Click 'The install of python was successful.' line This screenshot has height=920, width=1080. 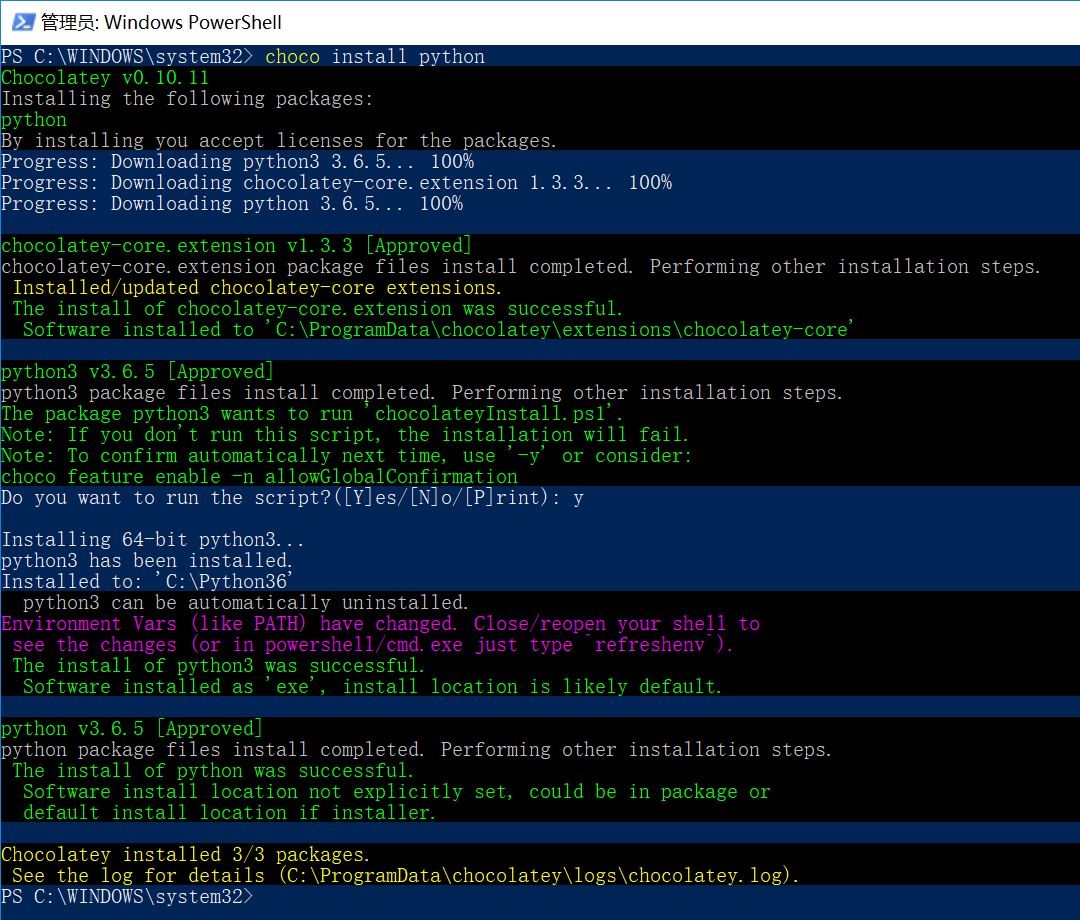pos(213,771)
